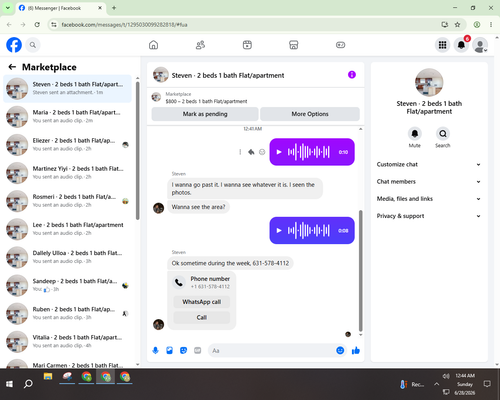The height and width of the screenshot is (400, 500).
Task: Open File Explorer from the taskbar
Action: point(48,377)
